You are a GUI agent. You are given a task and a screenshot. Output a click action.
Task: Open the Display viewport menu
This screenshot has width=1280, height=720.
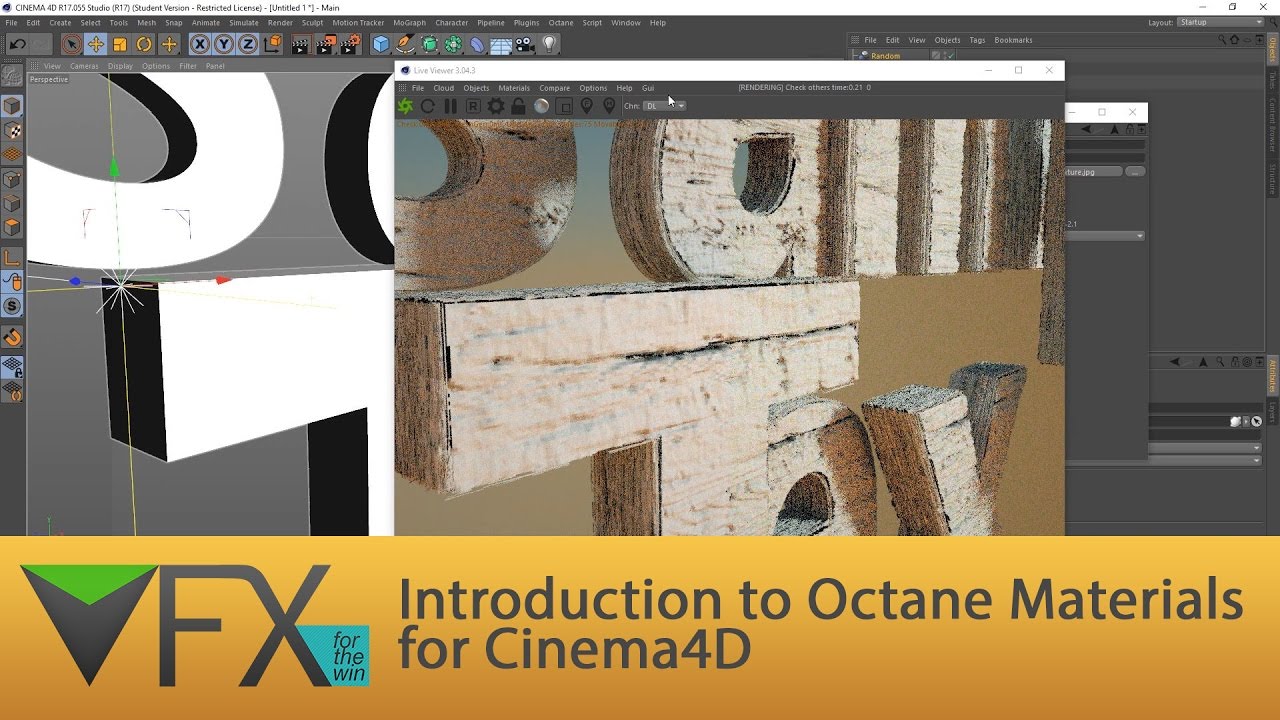point(120,66)
